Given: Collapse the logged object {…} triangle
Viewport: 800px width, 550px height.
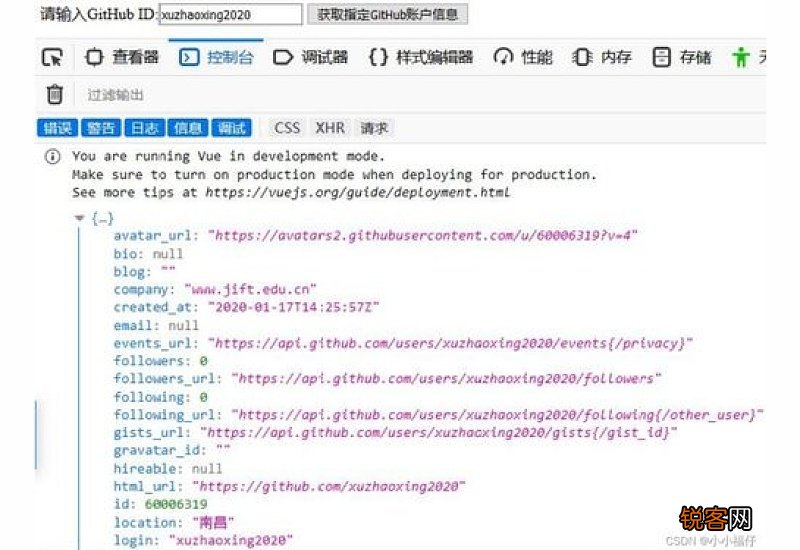Looking at the screenshot, I should (79, 218).
